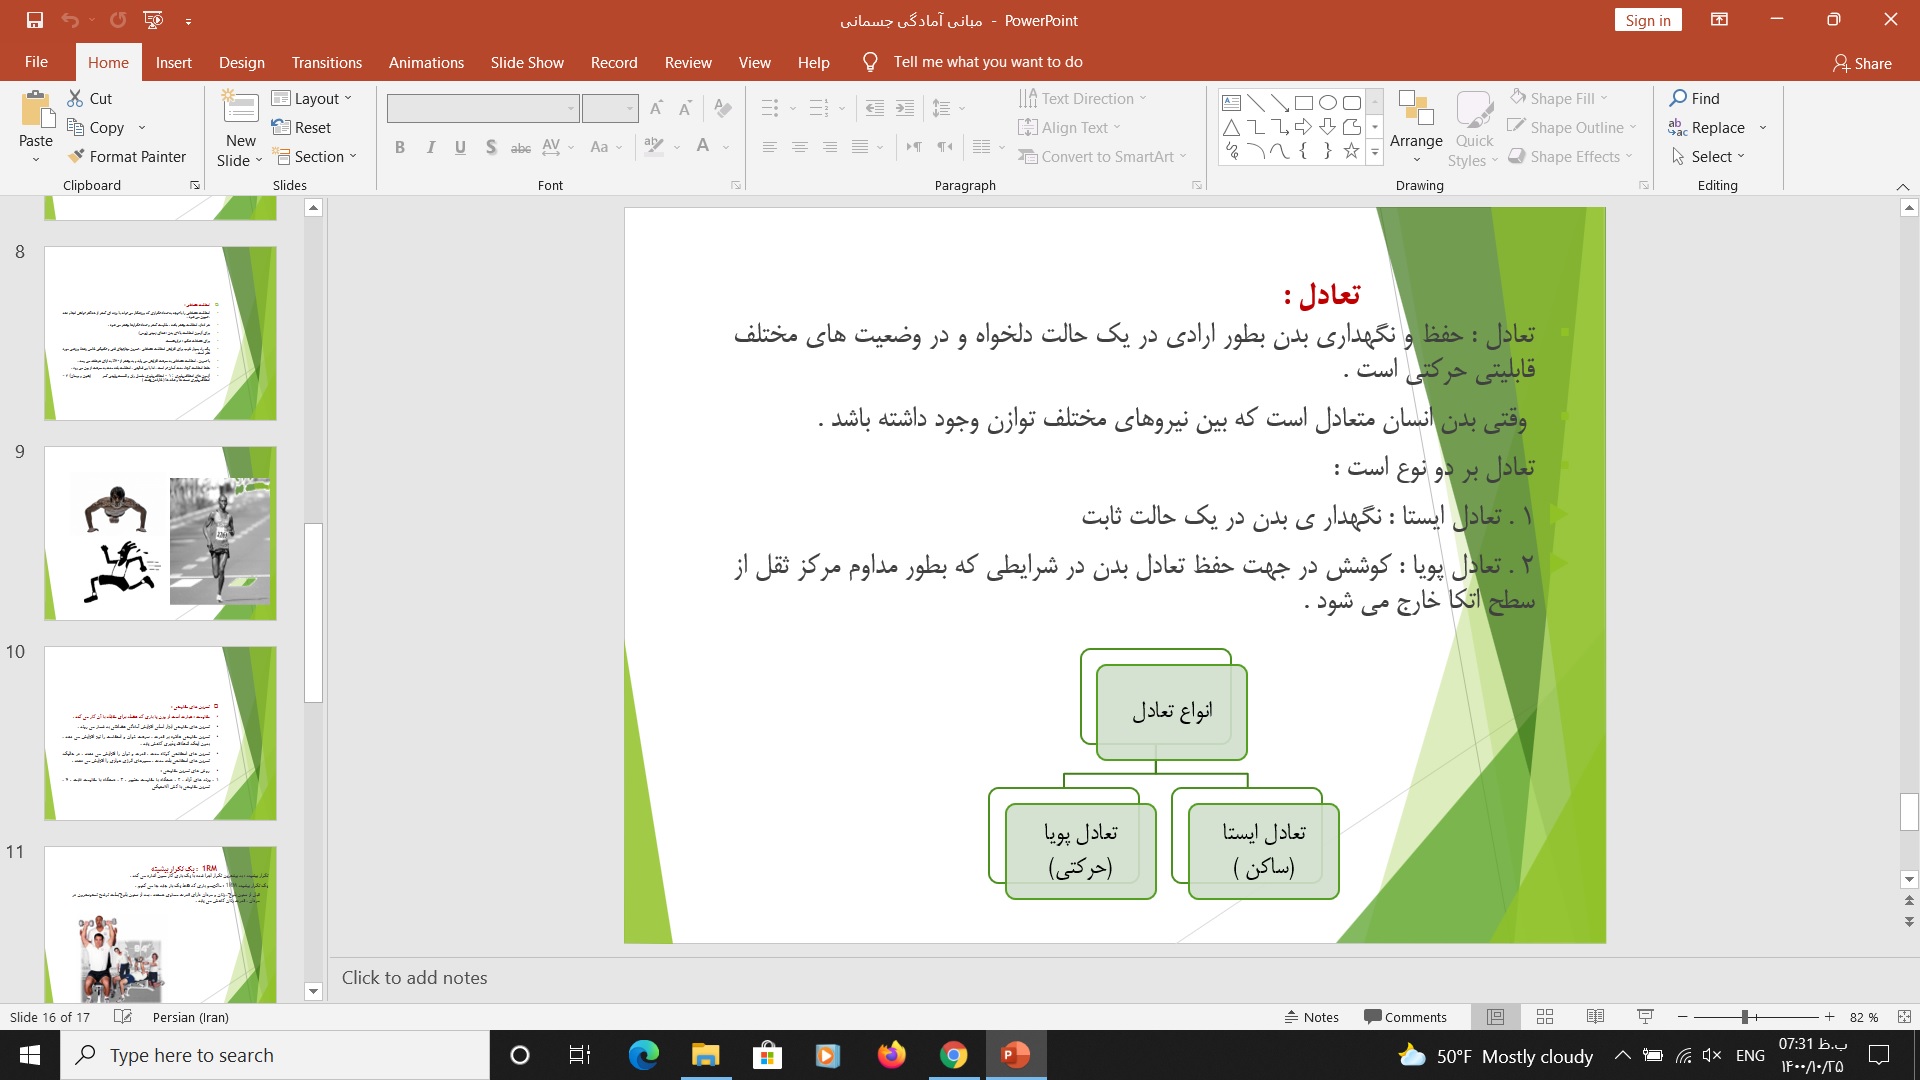Click Decrease List Level indent icon

pyautogui.click(x=874, y=108)
